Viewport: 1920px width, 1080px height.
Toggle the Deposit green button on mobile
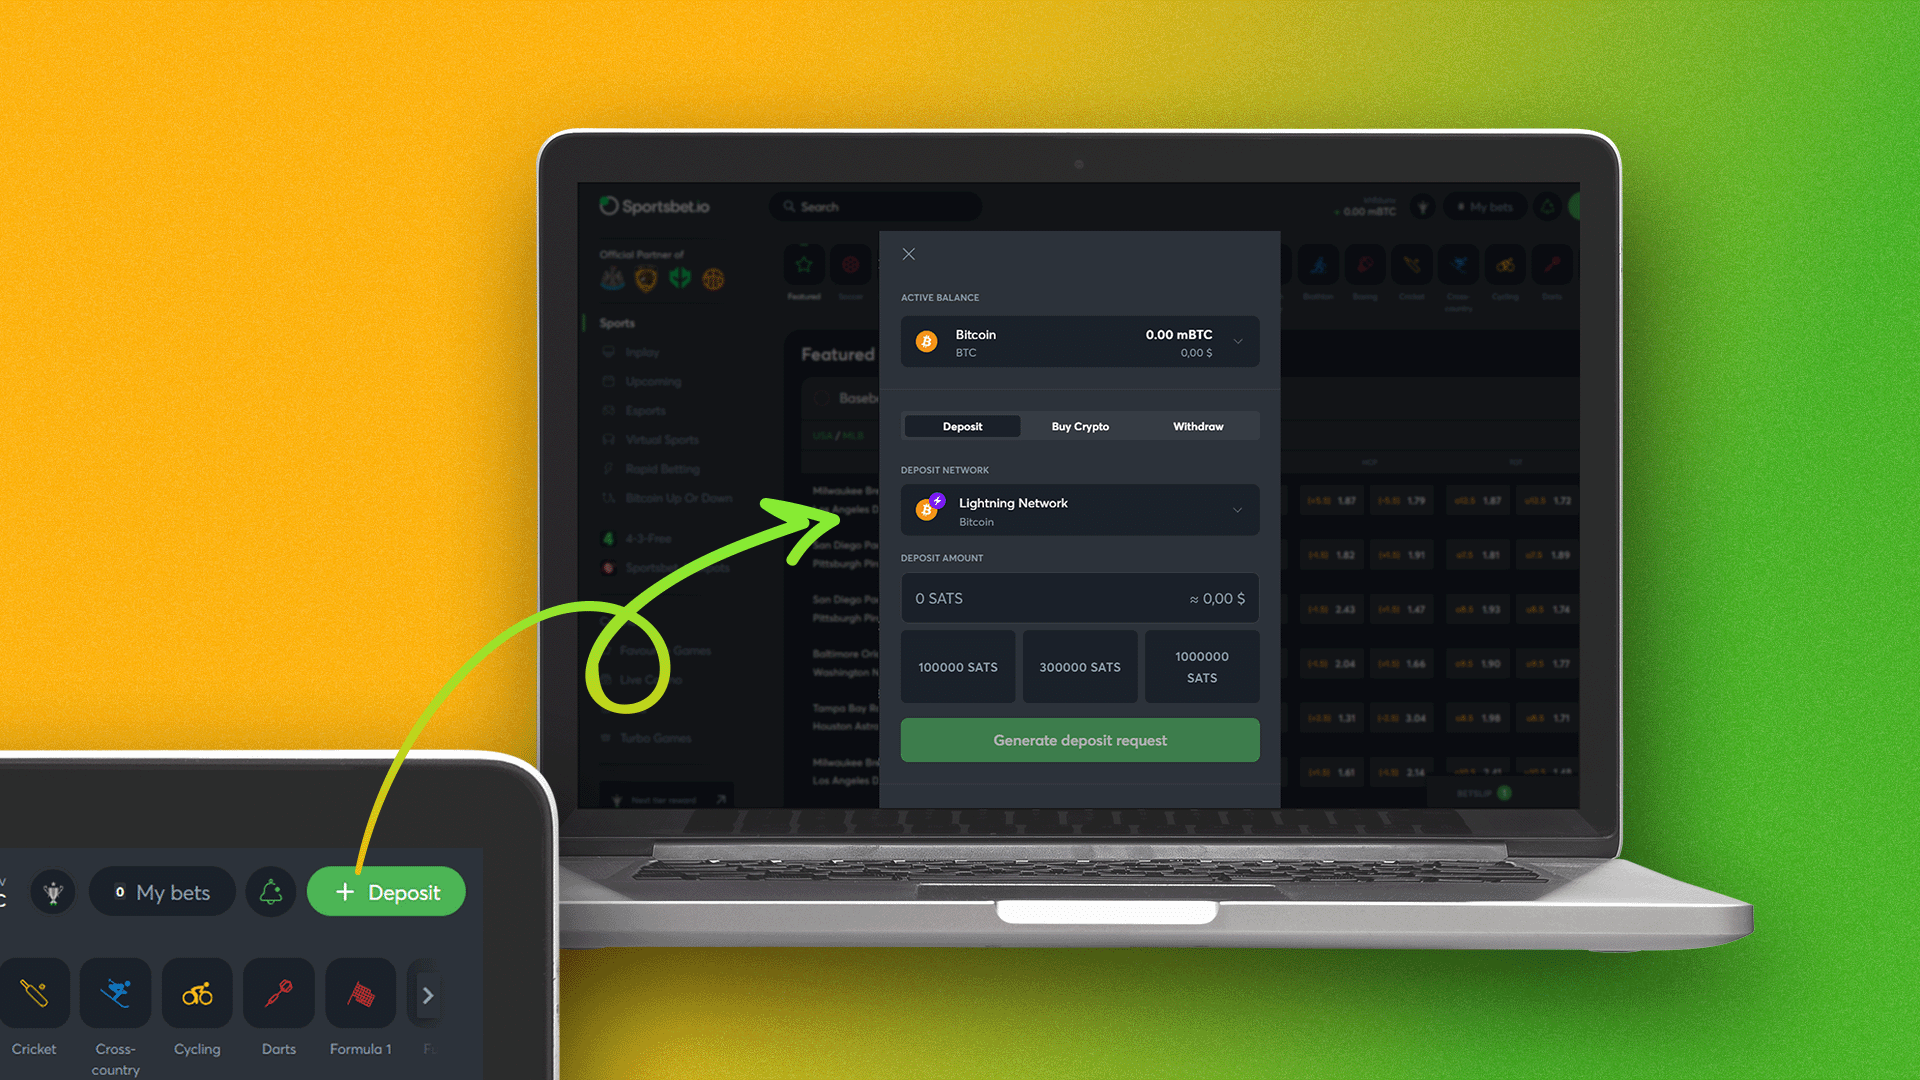click(386, 893)
